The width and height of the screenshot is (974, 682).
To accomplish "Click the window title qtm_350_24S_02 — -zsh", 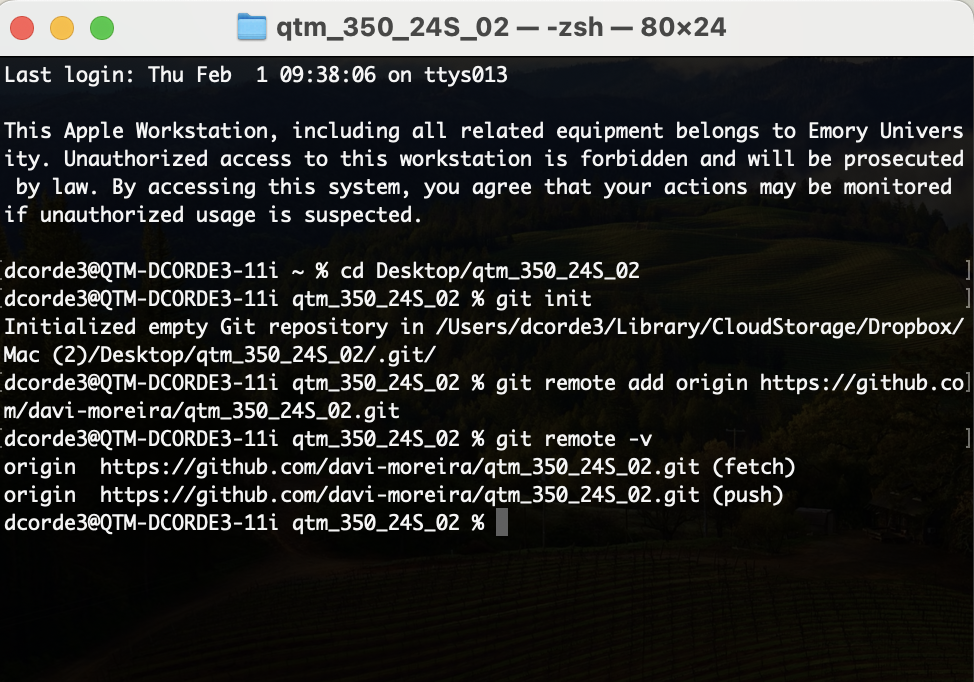I will click(x=500, y=27).
